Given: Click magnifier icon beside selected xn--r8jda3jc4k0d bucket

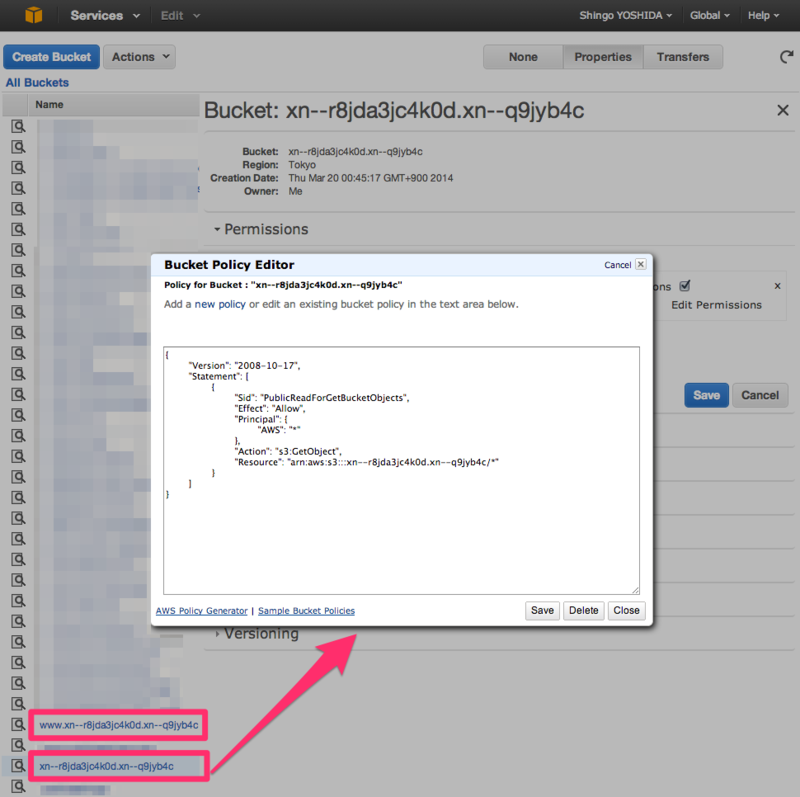Looking at the screenshot, I should [x=18, y=766].
